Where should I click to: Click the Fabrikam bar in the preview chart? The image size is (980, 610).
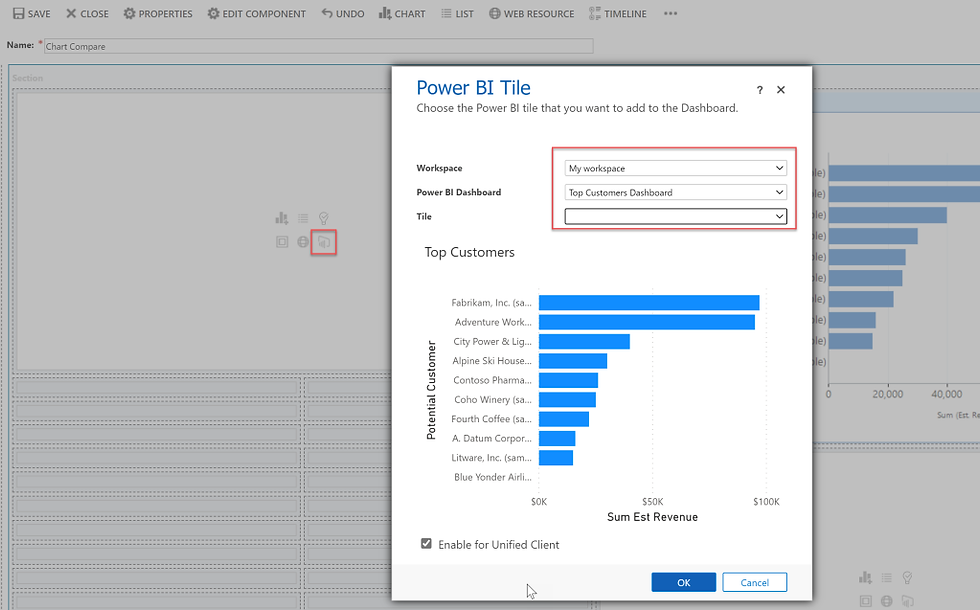pyautogui.click(x=649, y=302)
